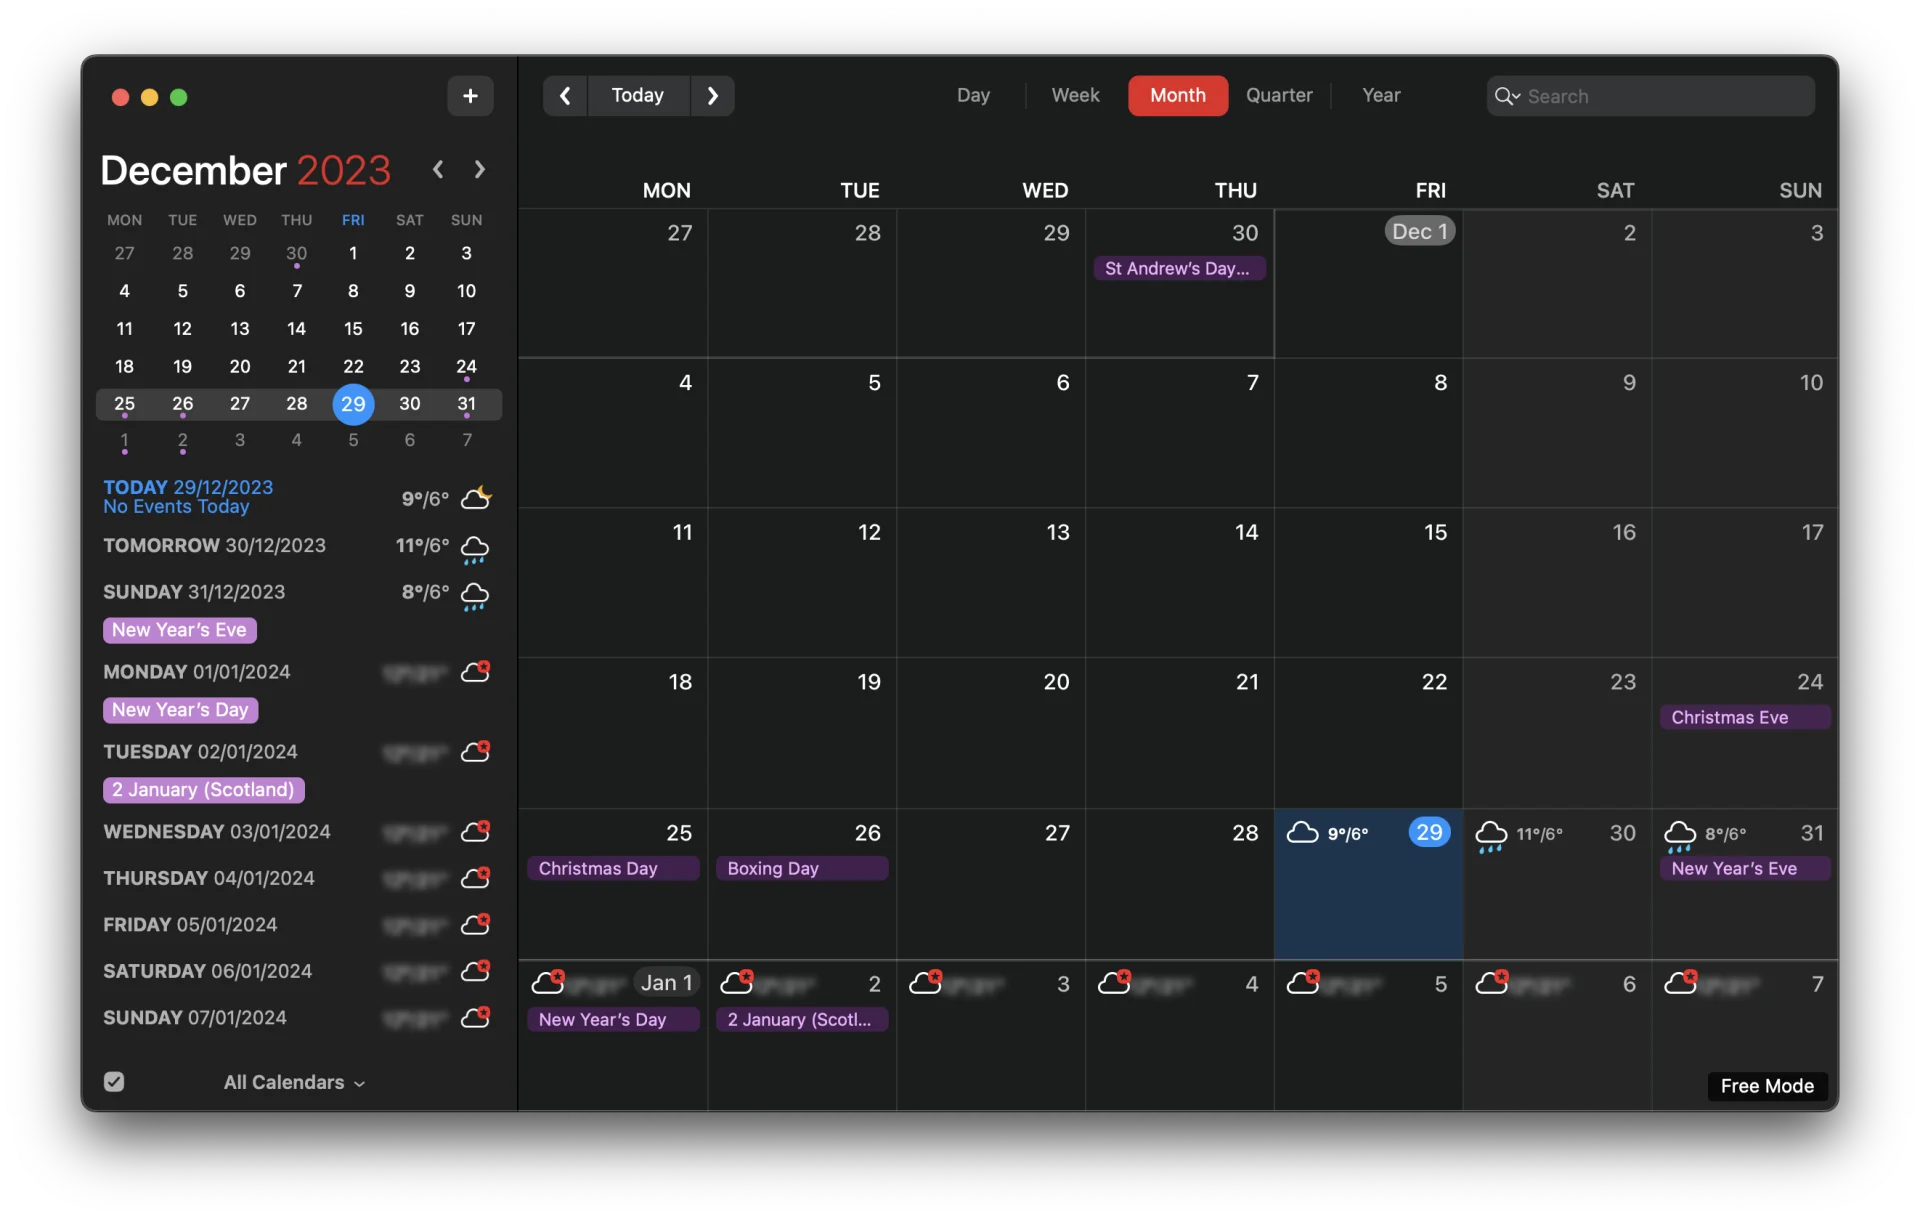Go to next month with toolbar forward arrow
The height and width of the screenshot is (1219, 1920).
point(712,96)
